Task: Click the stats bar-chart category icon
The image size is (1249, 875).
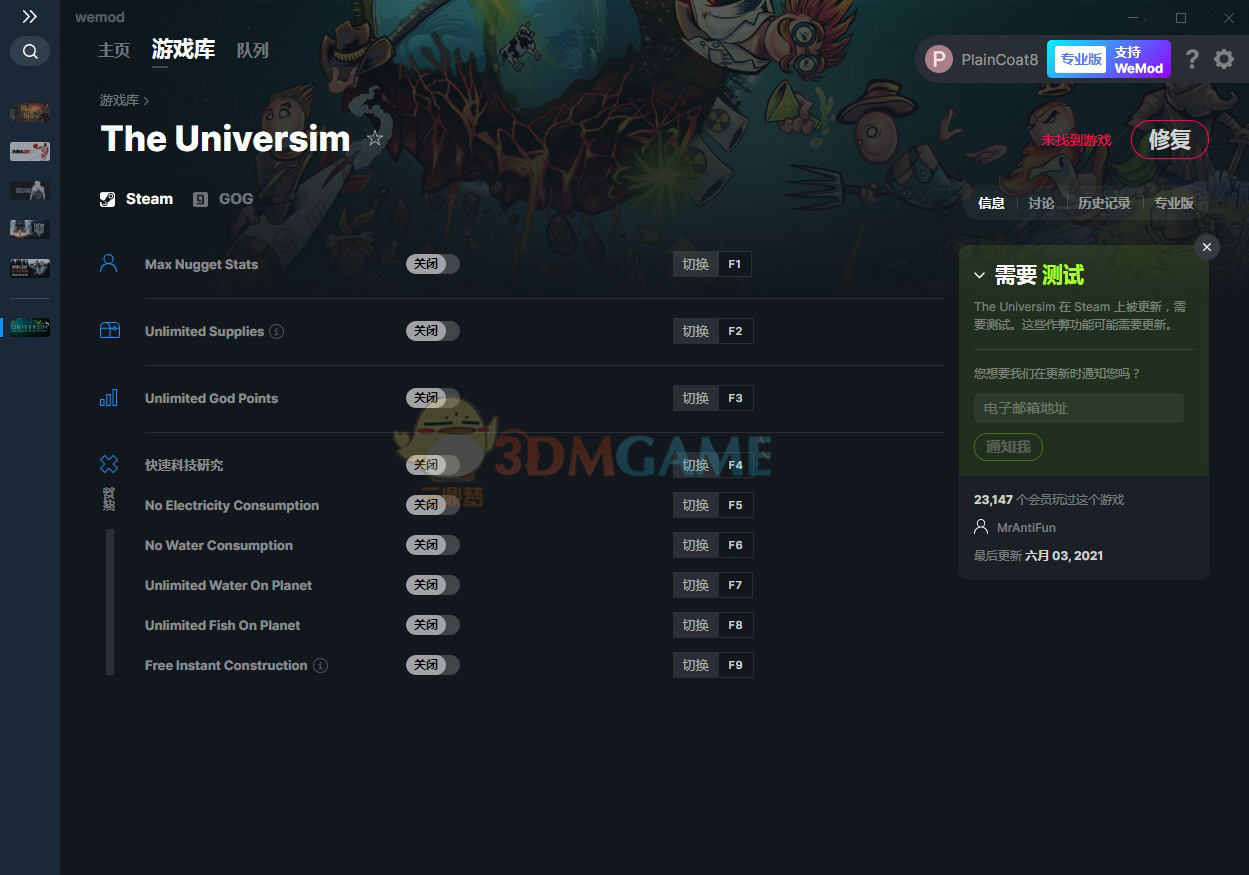Action: tap(109, 397)
